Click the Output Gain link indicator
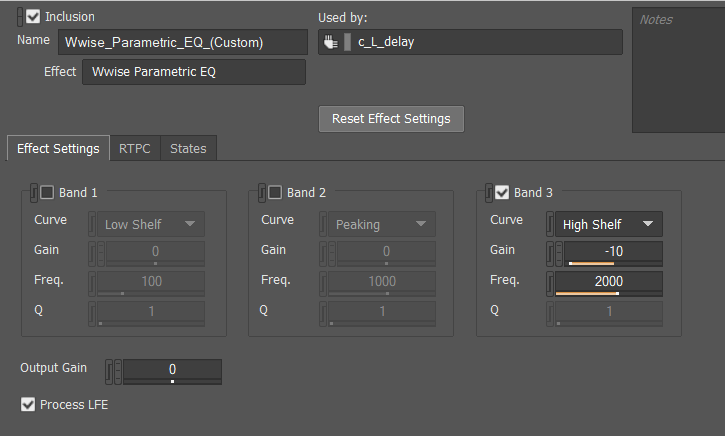 [x=109, y=372]
